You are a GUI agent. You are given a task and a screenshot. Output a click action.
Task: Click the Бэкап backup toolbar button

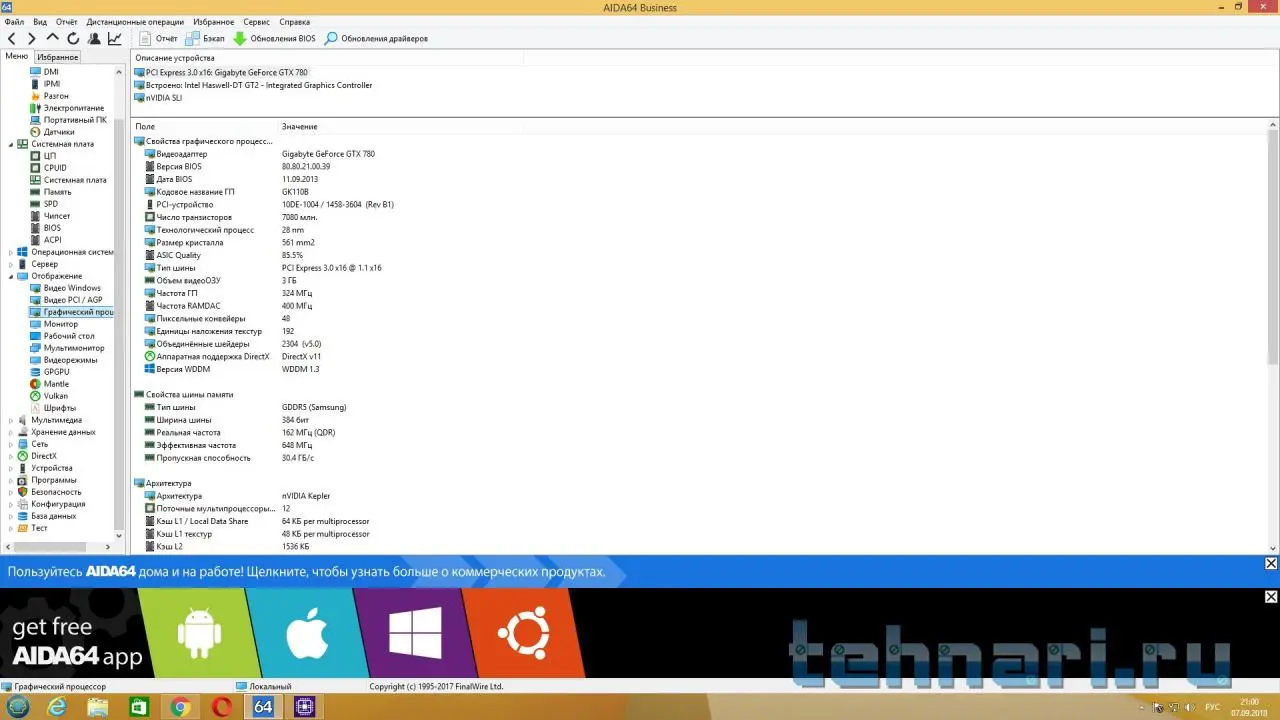205,39
